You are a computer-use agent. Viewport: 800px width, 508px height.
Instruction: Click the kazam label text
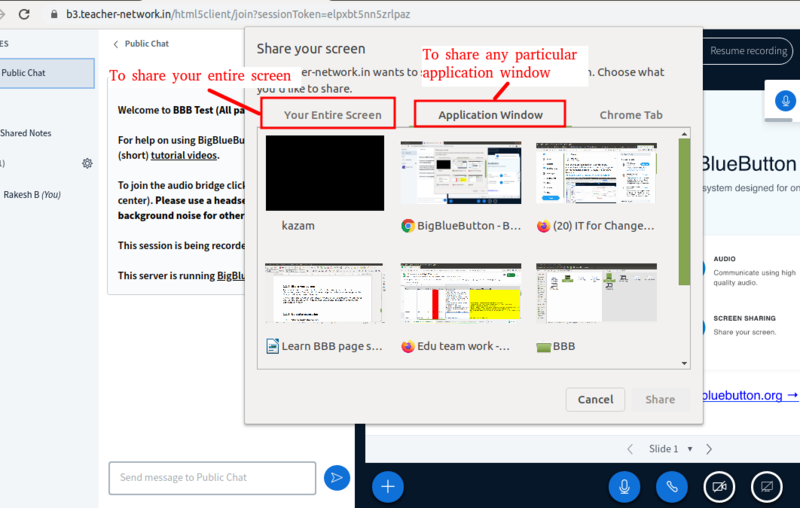click(298, 225)
